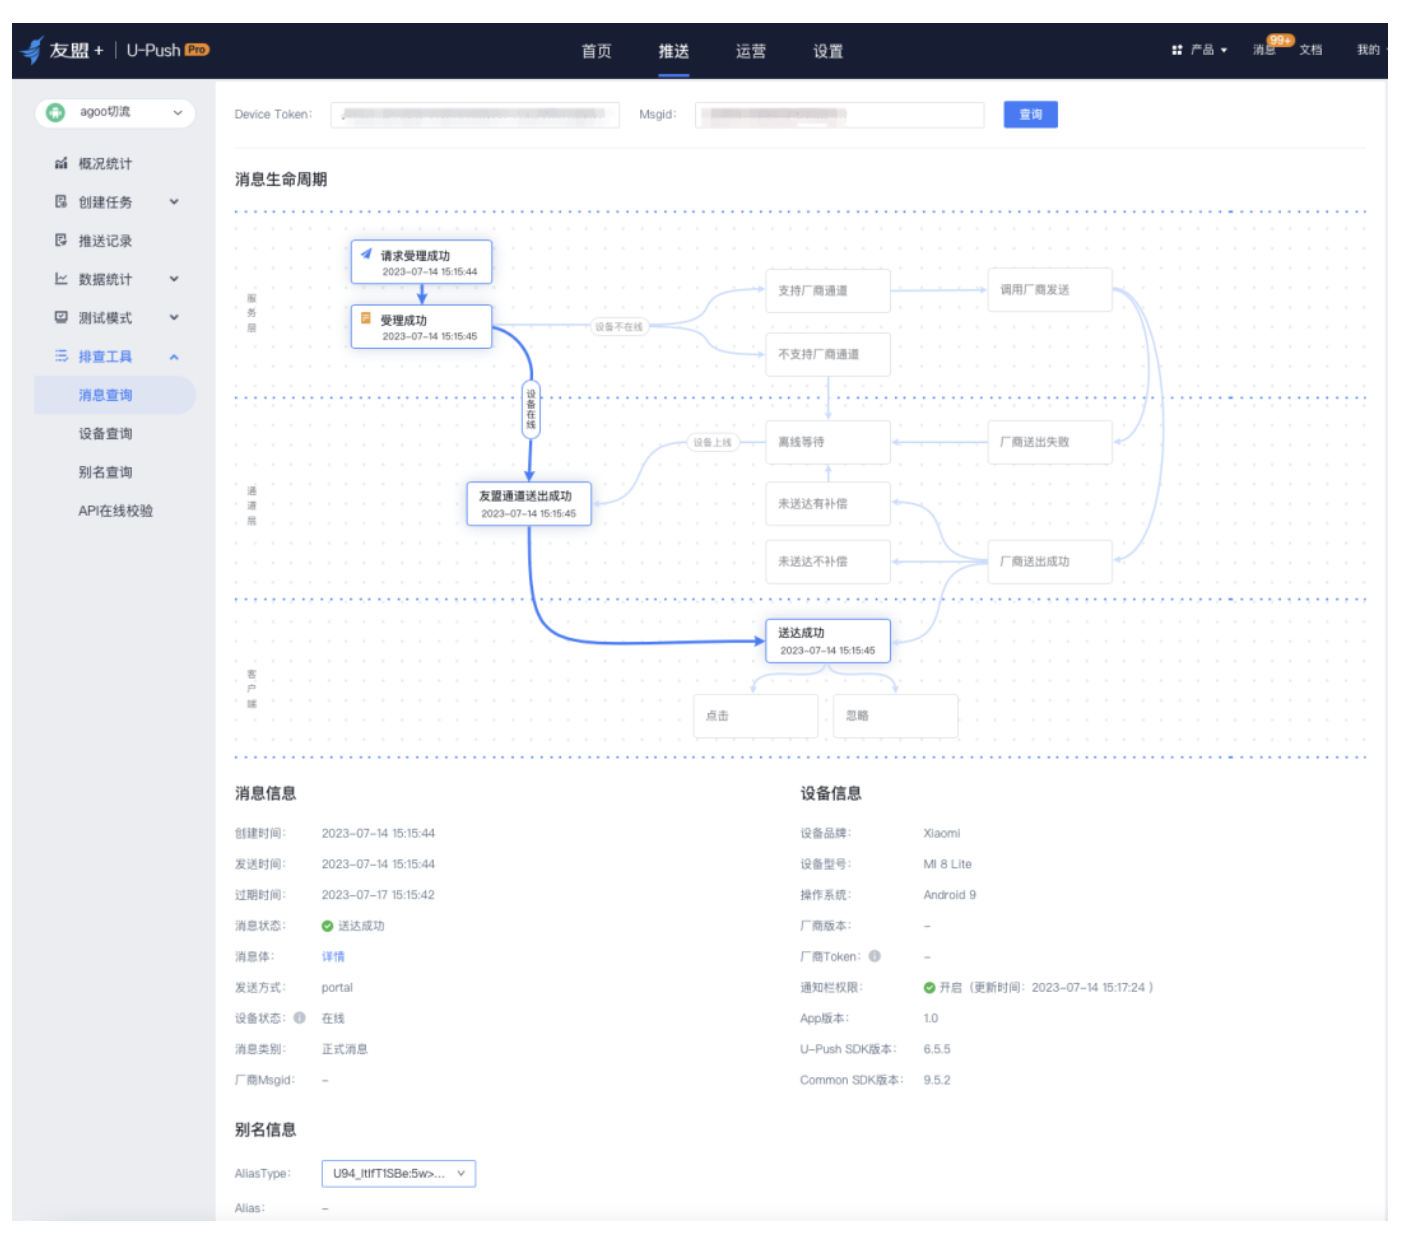The image size is (1410, 1240).
Task: Click the info icon next to 厂商Token
Action: (875, 956)
